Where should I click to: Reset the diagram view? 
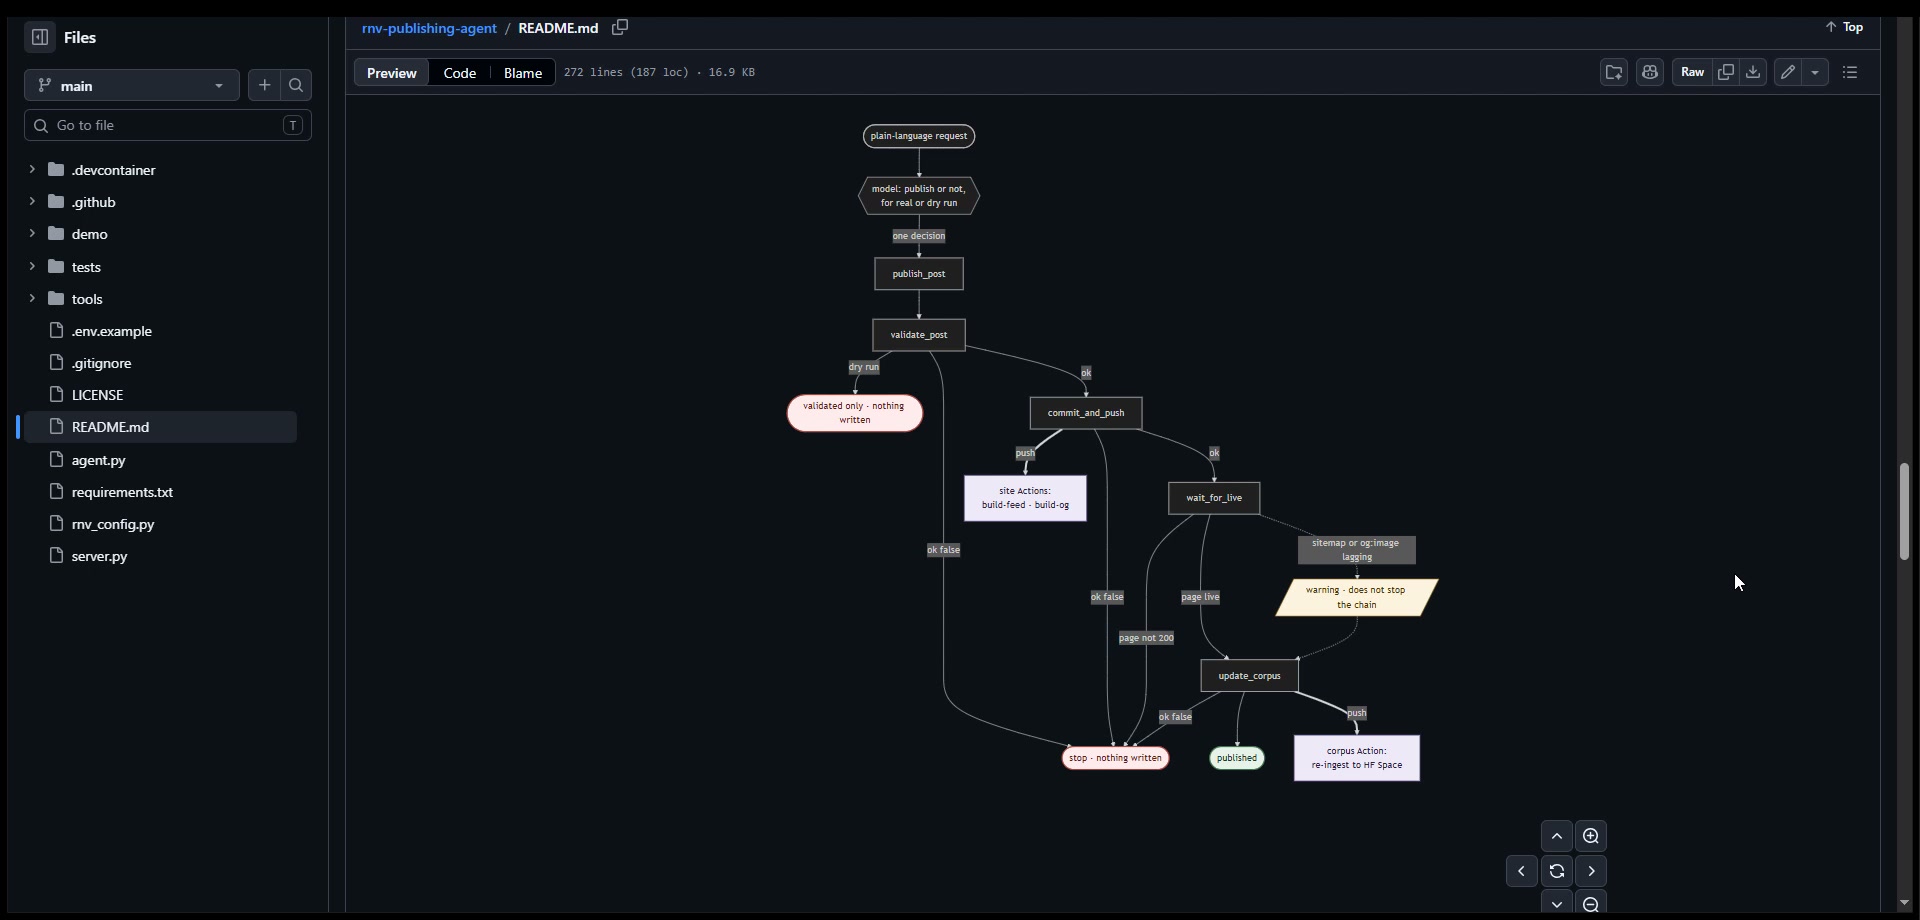1556,871
